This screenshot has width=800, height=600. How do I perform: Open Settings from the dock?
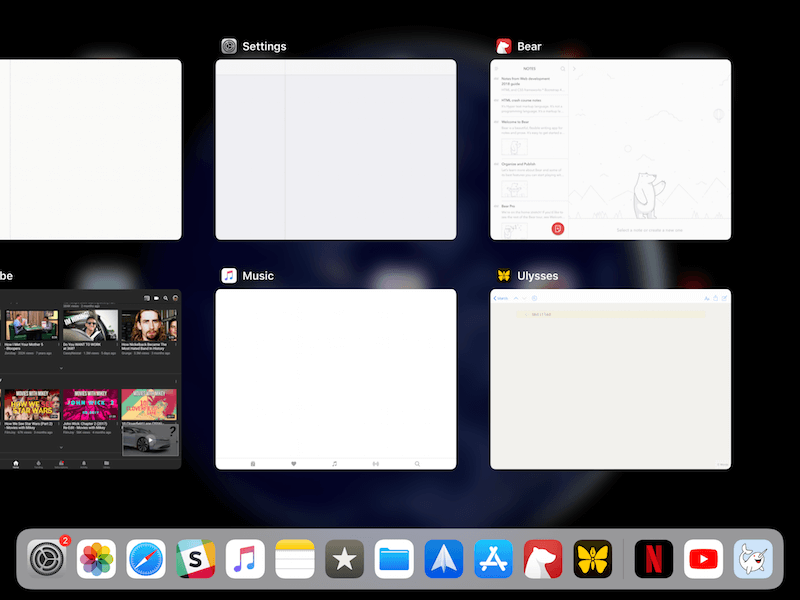click(x=47, y=560)
